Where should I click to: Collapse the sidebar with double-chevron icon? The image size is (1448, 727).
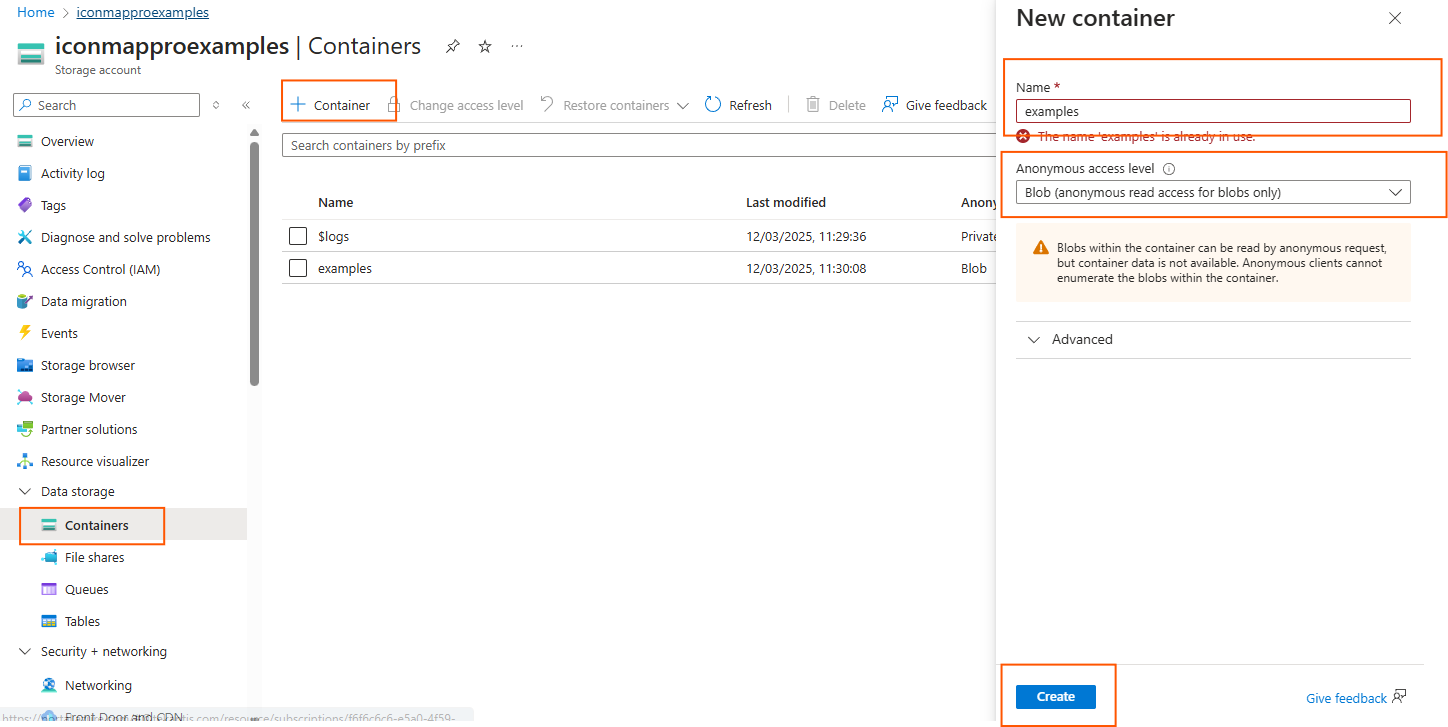point(246,105)
